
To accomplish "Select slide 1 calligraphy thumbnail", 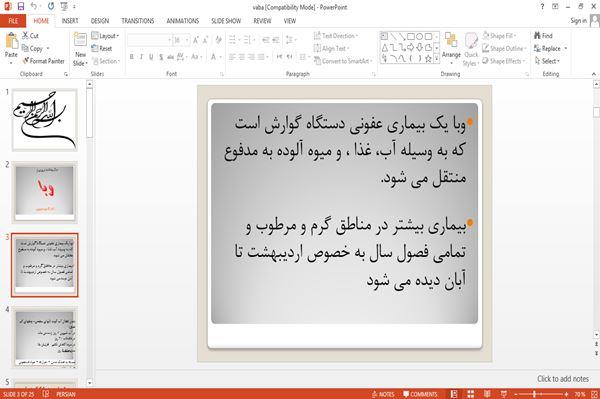I will [x=45, y=120].
